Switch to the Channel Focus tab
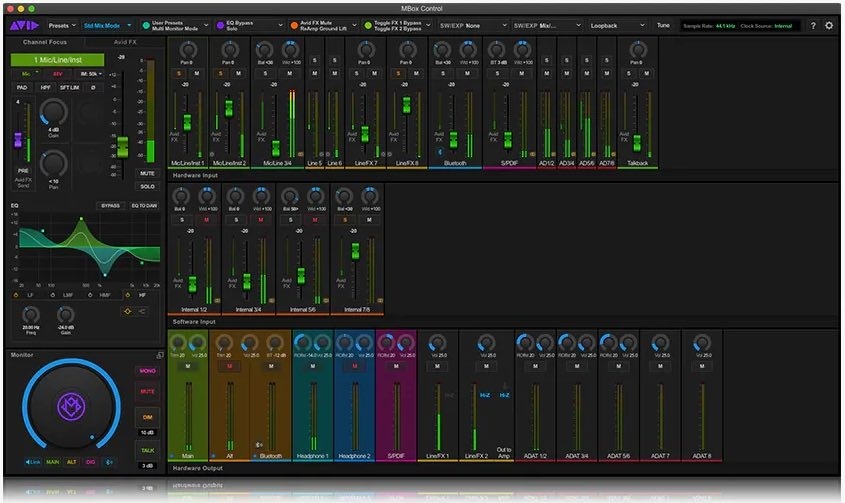845x503 pixels. click(45, 42)
